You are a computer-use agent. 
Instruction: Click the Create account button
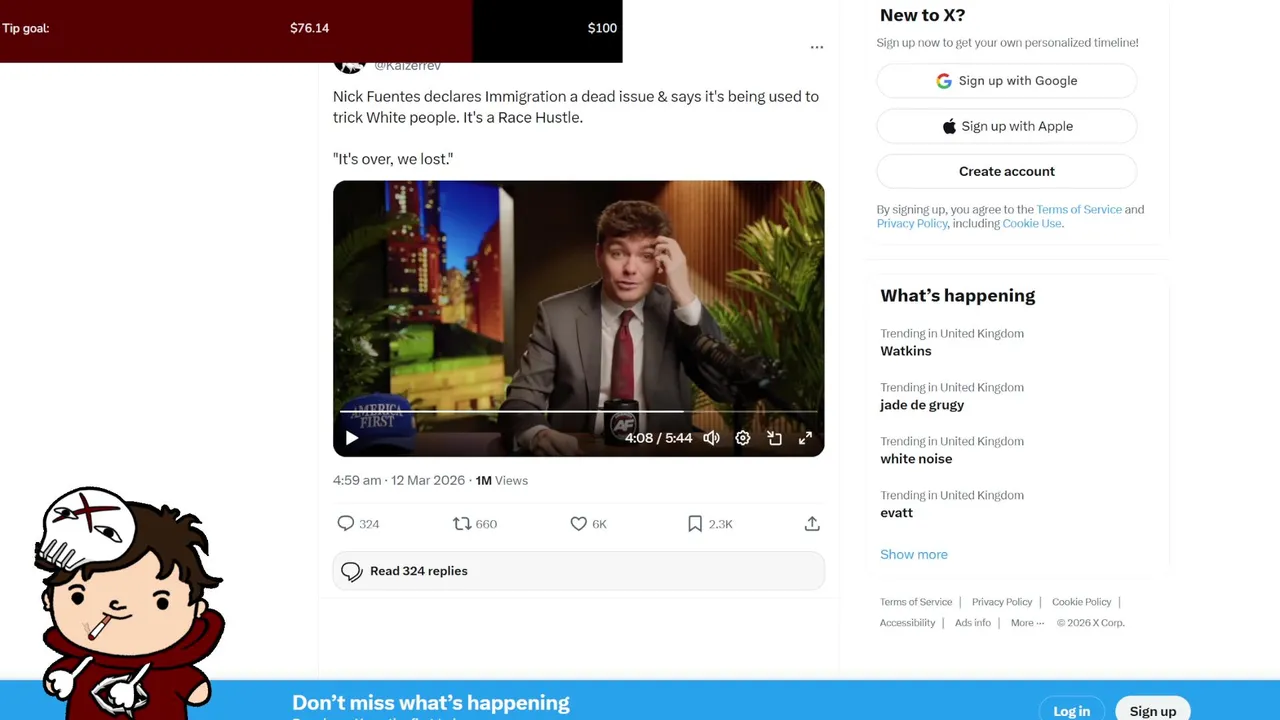tap(1007, 171)
